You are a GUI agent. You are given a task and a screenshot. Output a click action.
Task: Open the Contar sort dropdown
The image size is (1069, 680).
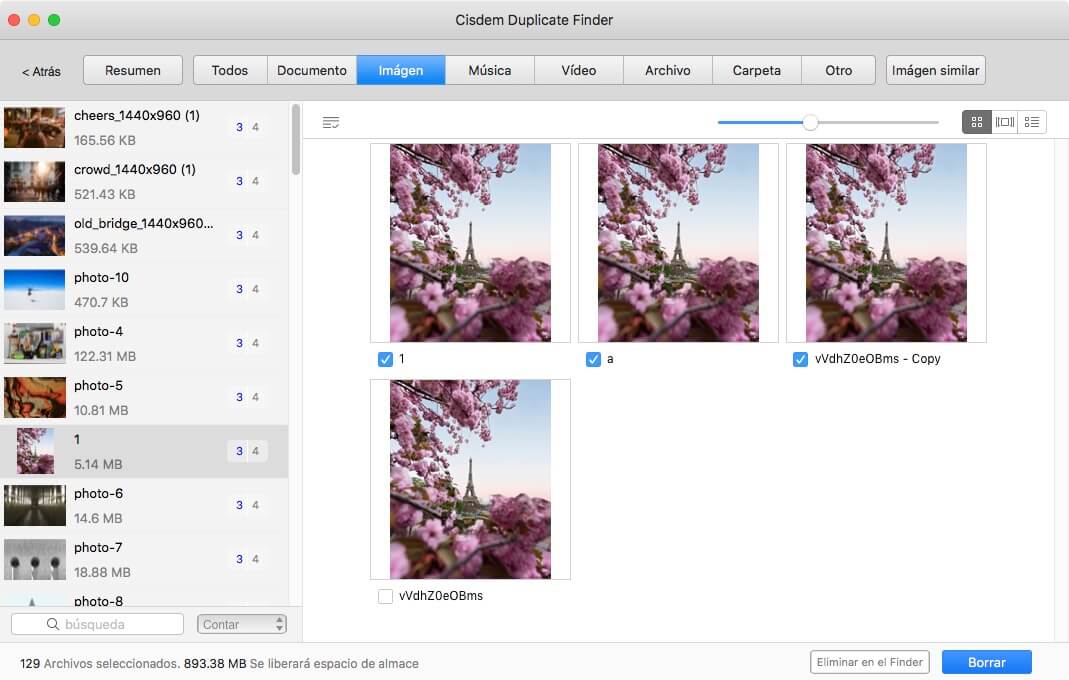click(242, 624)
